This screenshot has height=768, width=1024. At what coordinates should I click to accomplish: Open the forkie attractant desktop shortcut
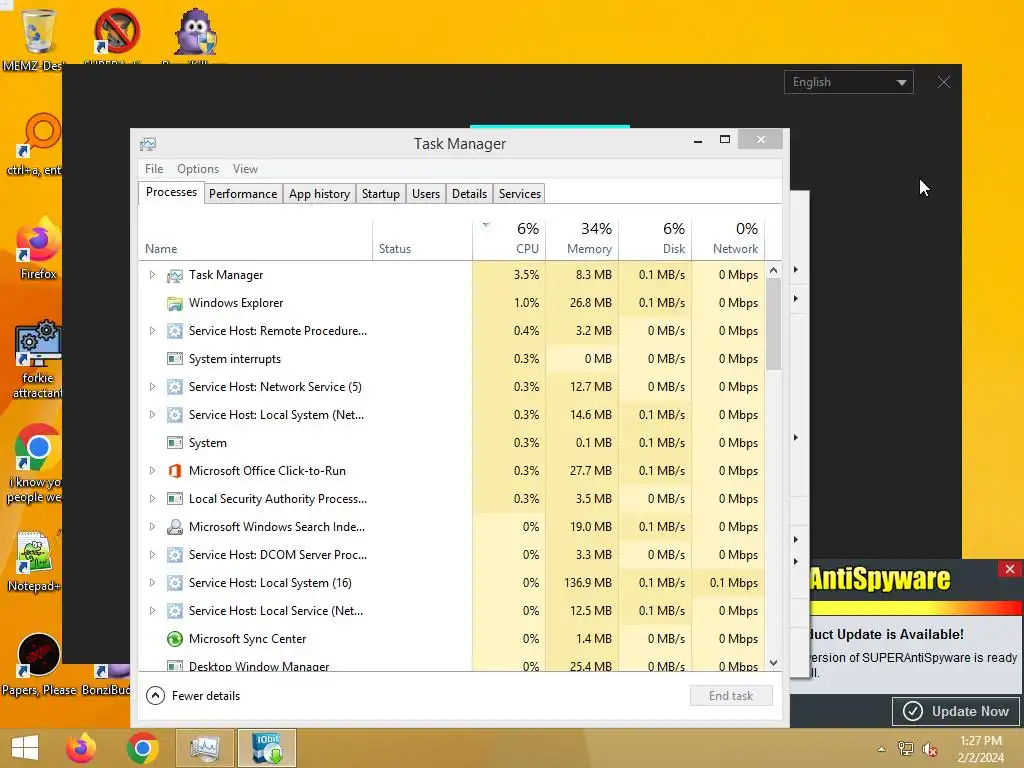(38, 358)
